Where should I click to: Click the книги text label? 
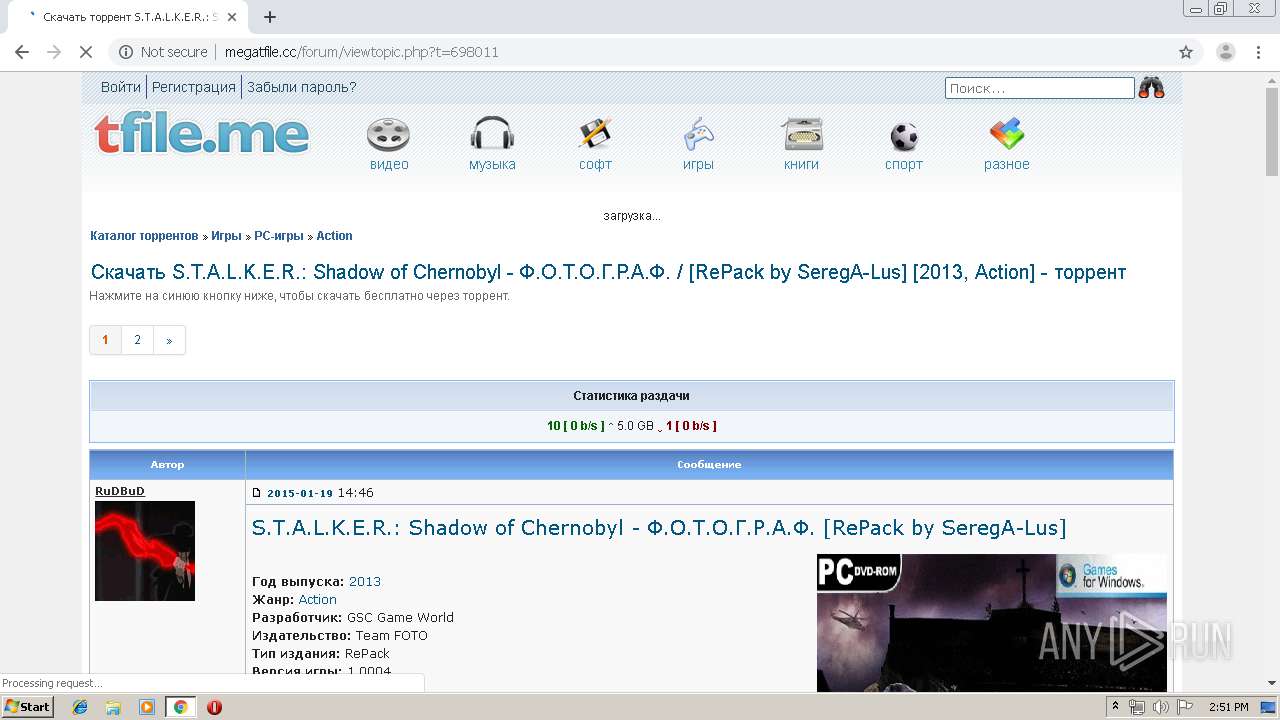point(801,165)
